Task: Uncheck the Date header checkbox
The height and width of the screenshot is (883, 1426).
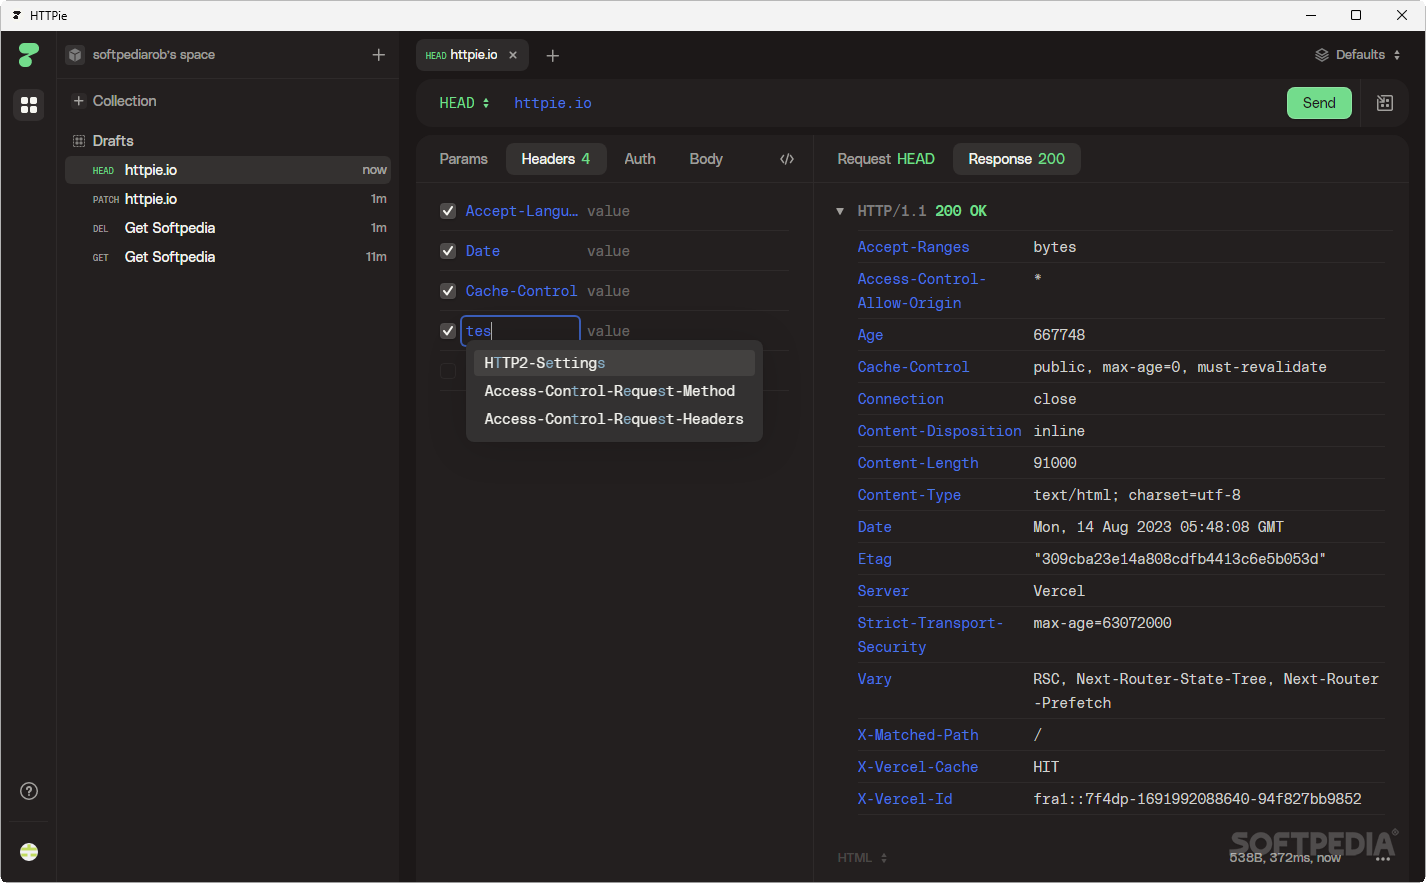Action: click(x=448, y=251)
